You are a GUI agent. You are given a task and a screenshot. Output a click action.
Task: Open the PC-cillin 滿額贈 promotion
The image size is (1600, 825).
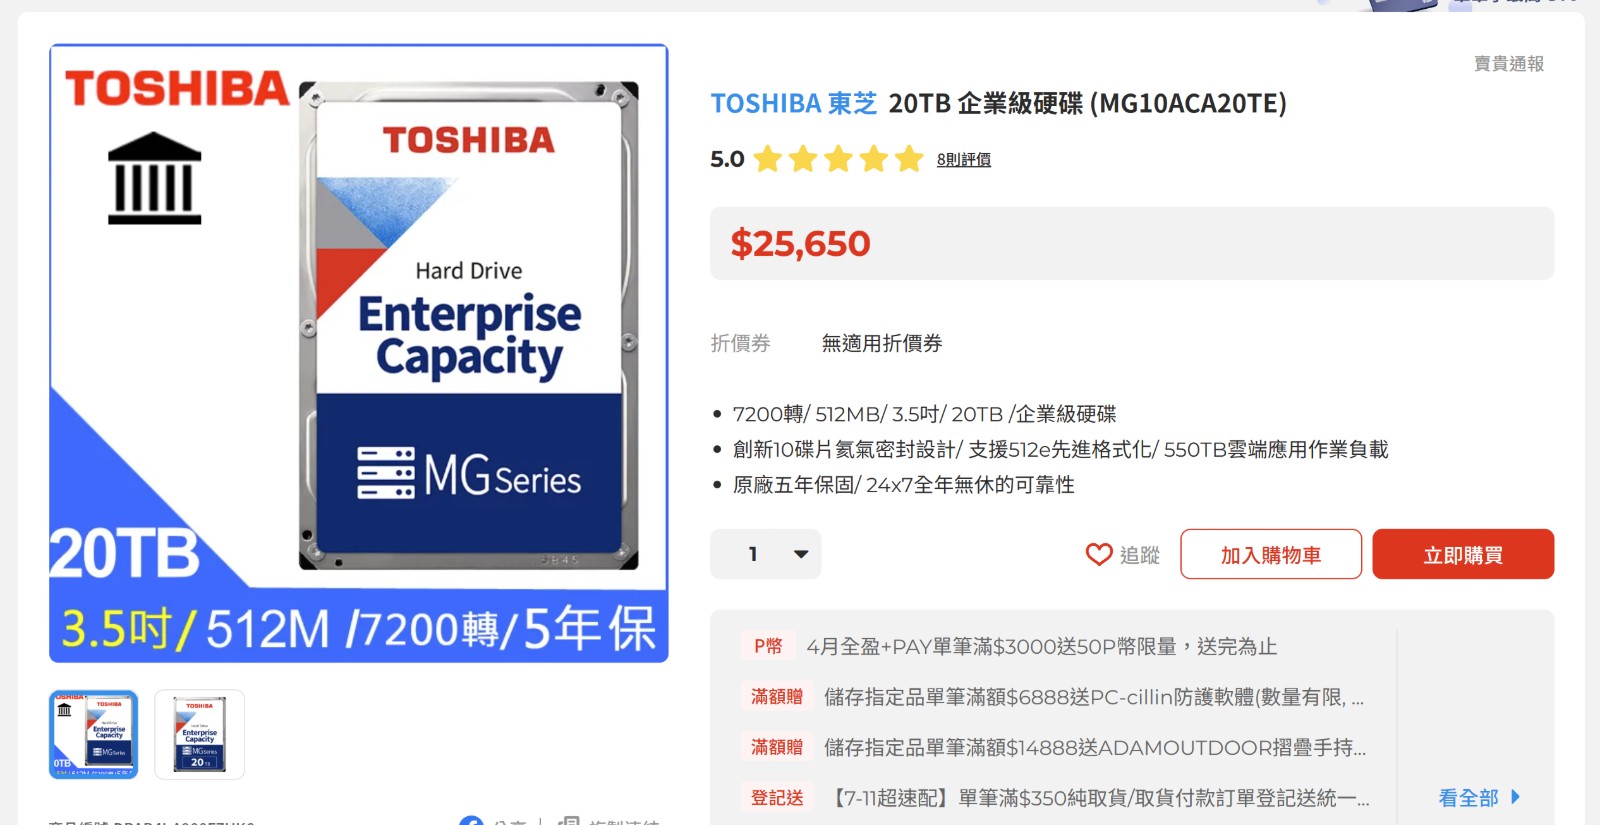tap(1093, 697)
